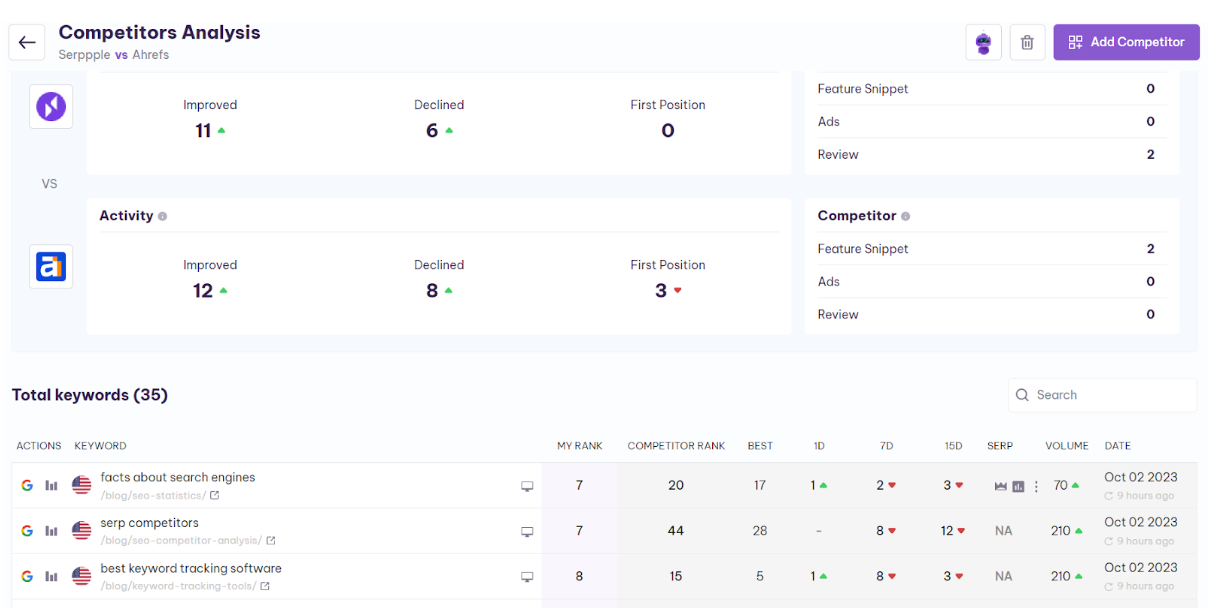
Task: Click US flag on facts about search engines row
Action: click(82, 486)
